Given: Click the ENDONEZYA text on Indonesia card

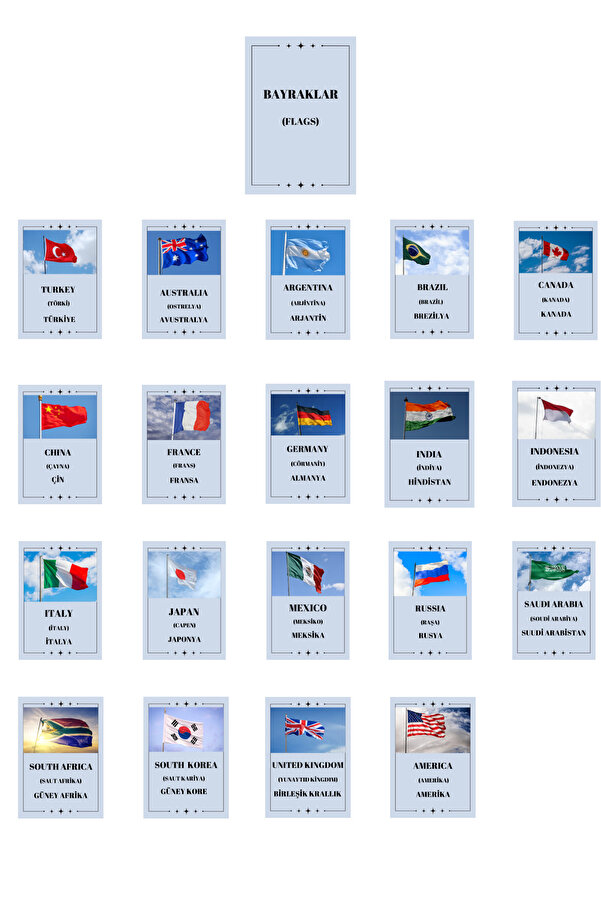Looking at the screenshot, I should pos(554,482).
